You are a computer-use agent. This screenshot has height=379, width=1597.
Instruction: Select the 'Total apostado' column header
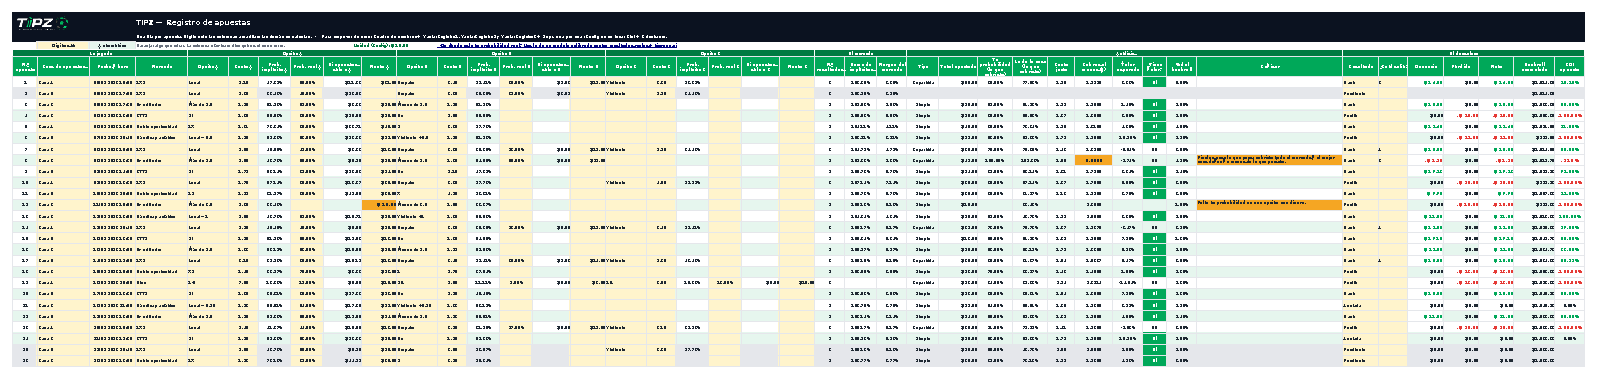point(958,66)
